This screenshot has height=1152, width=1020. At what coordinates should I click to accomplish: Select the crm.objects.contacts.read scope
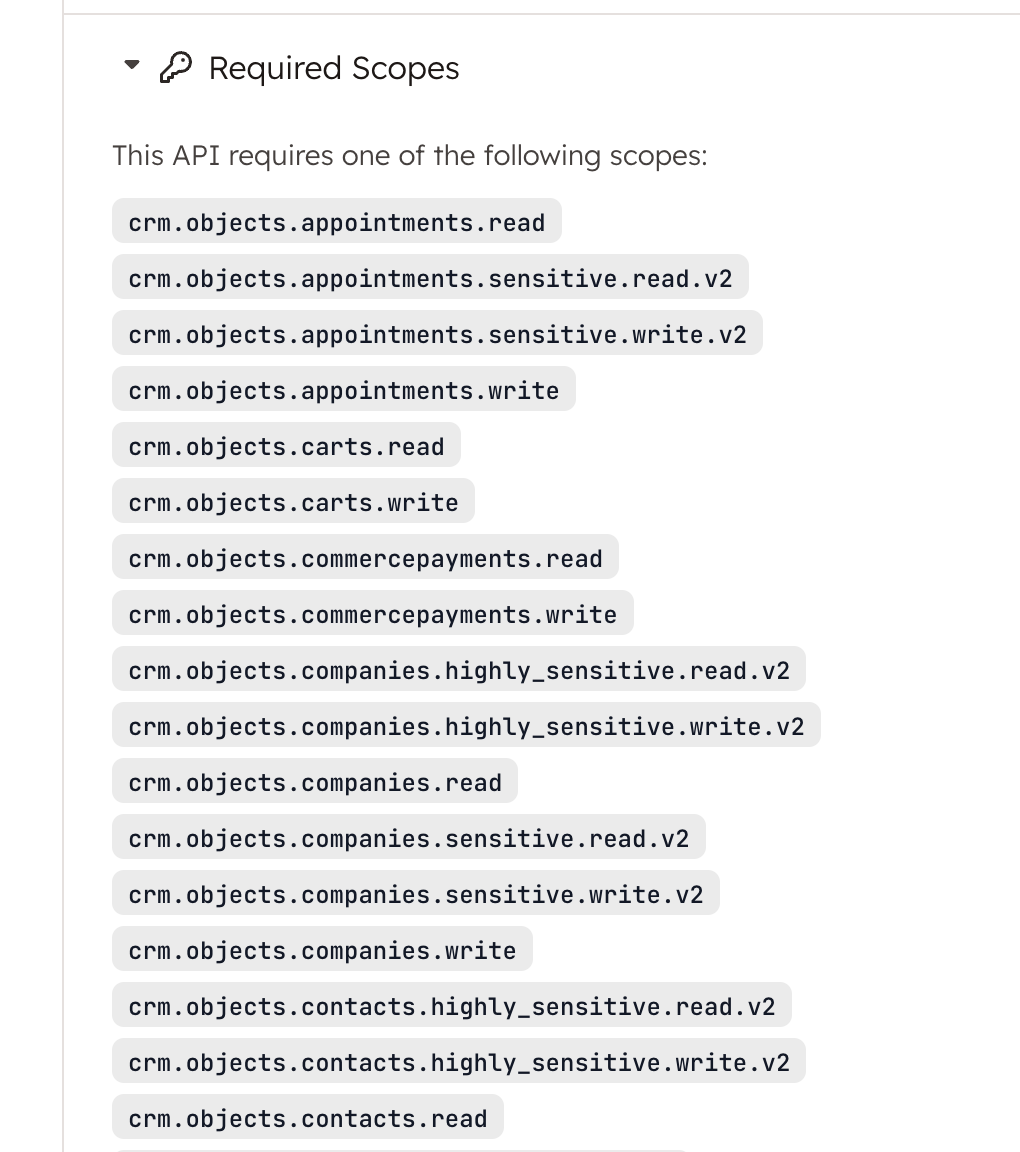(x=307, y=1118)
